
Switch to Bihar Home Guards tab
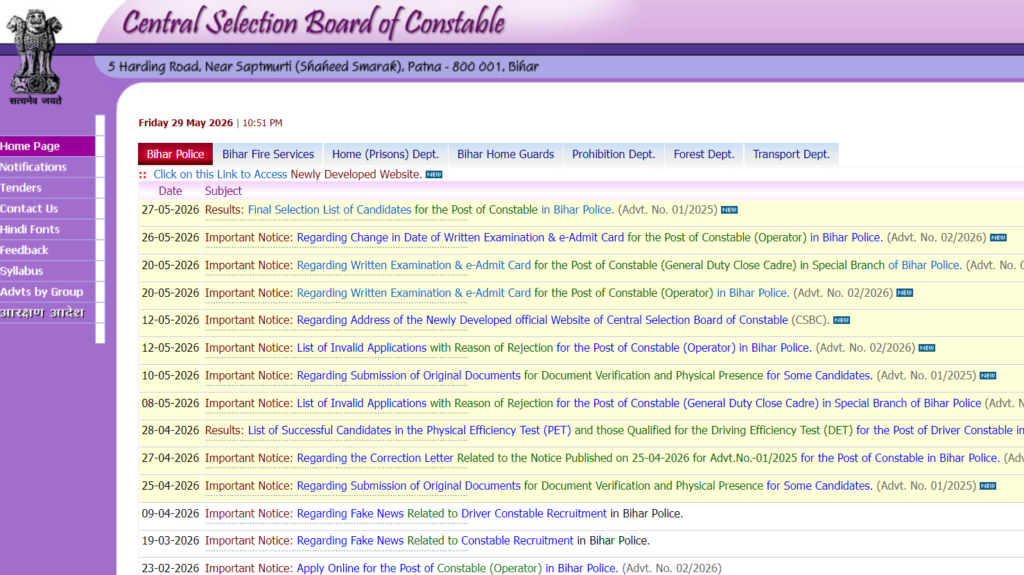click(505, 154)
